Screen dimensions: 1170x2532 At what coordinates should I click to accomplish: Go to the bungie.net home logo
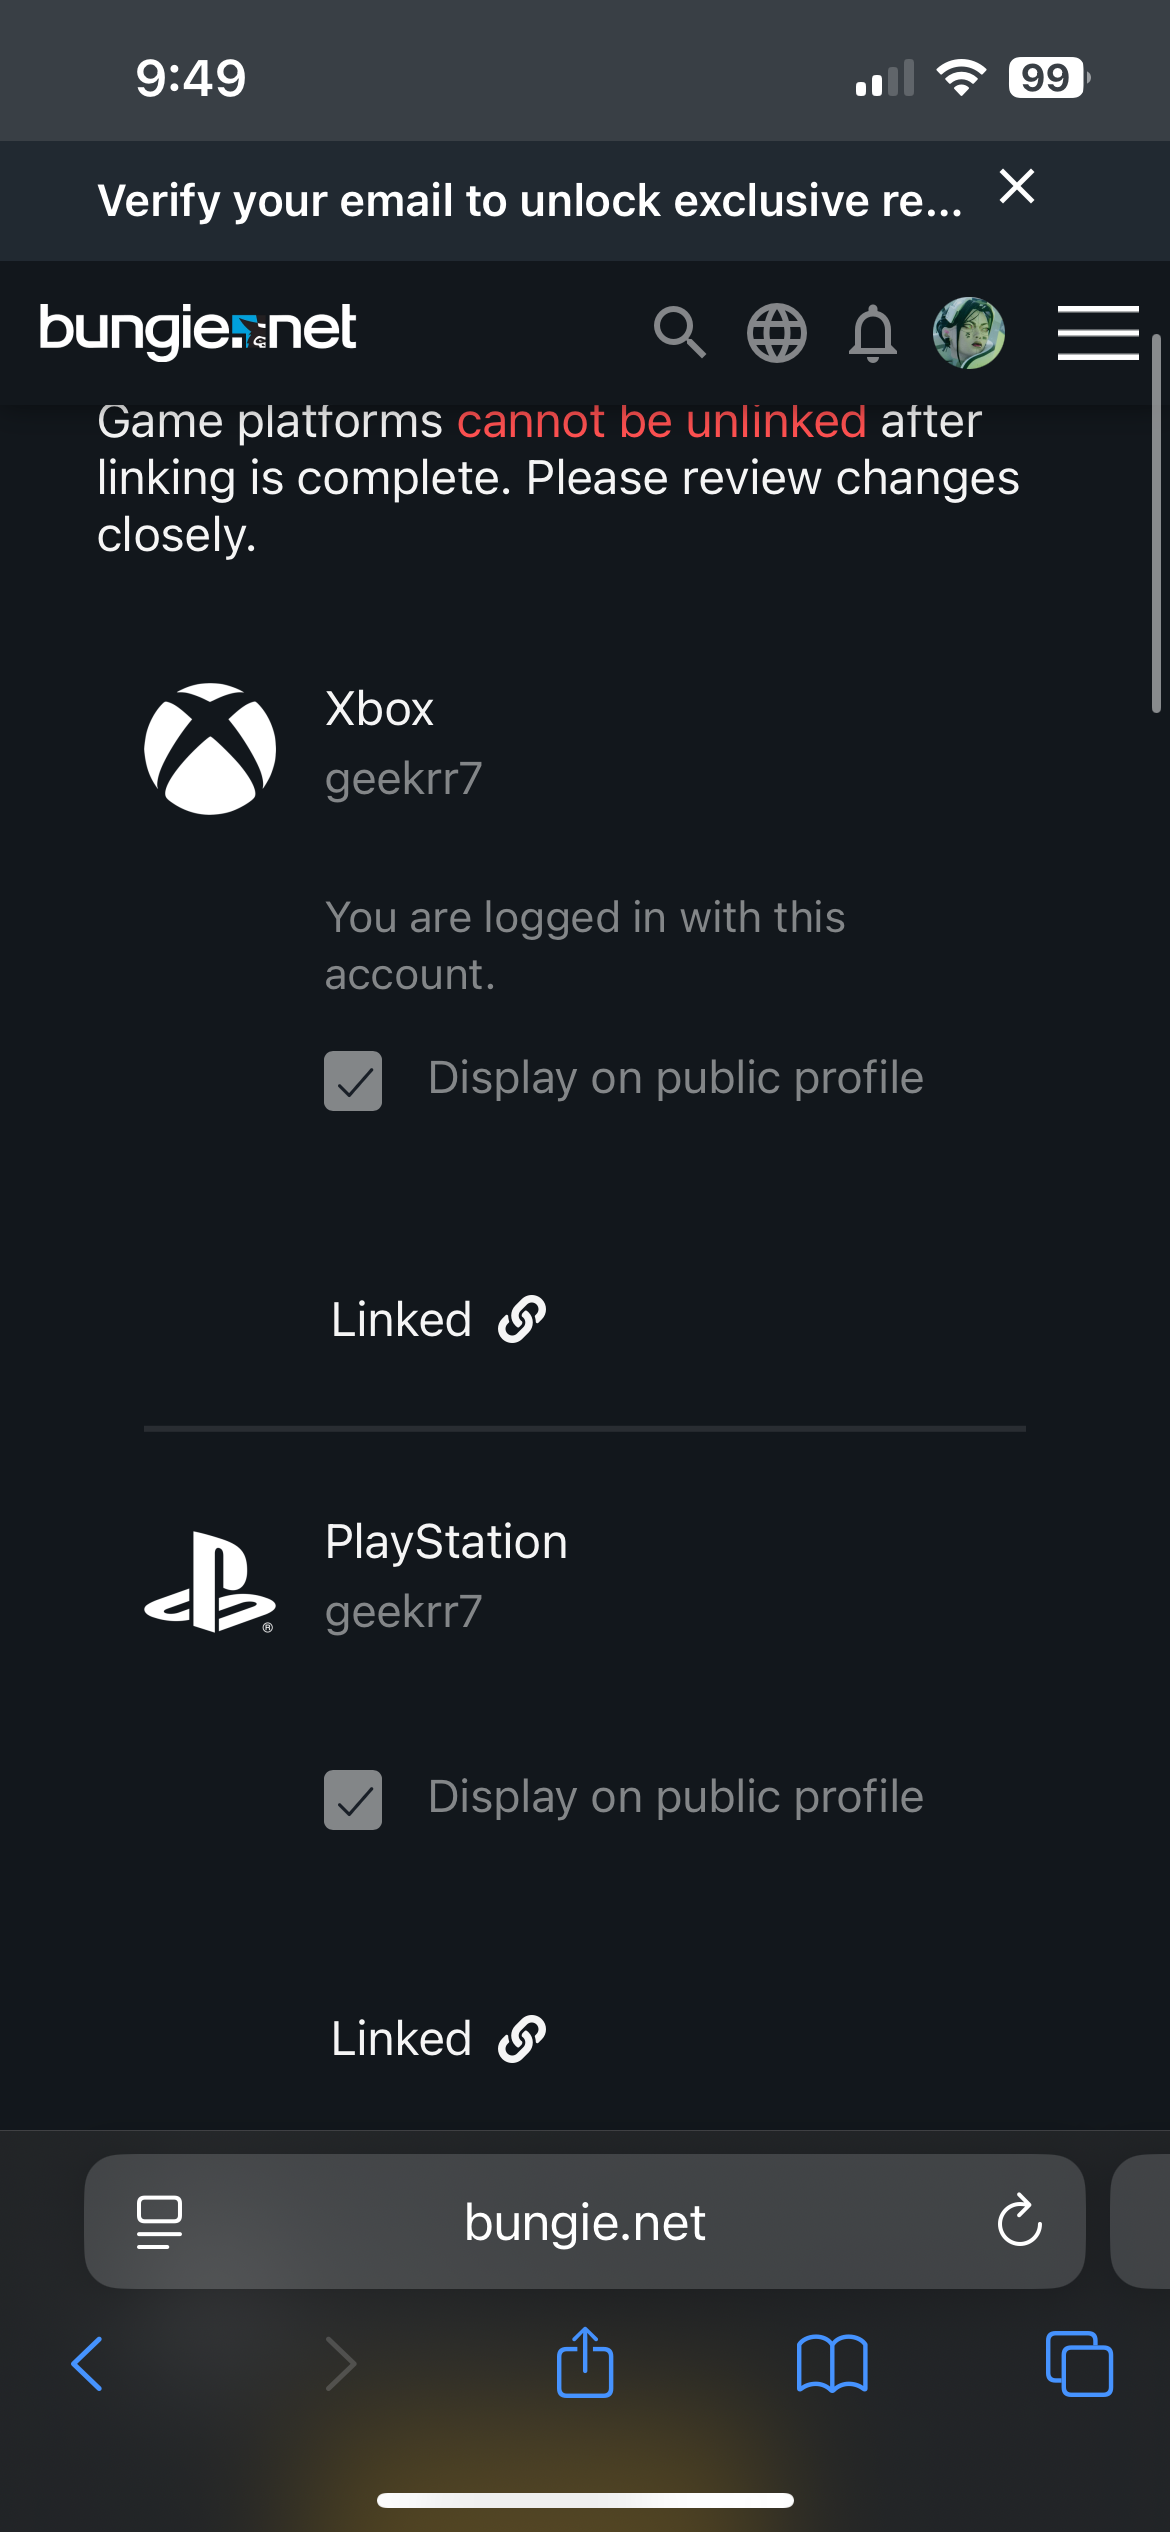click(198, 330)
